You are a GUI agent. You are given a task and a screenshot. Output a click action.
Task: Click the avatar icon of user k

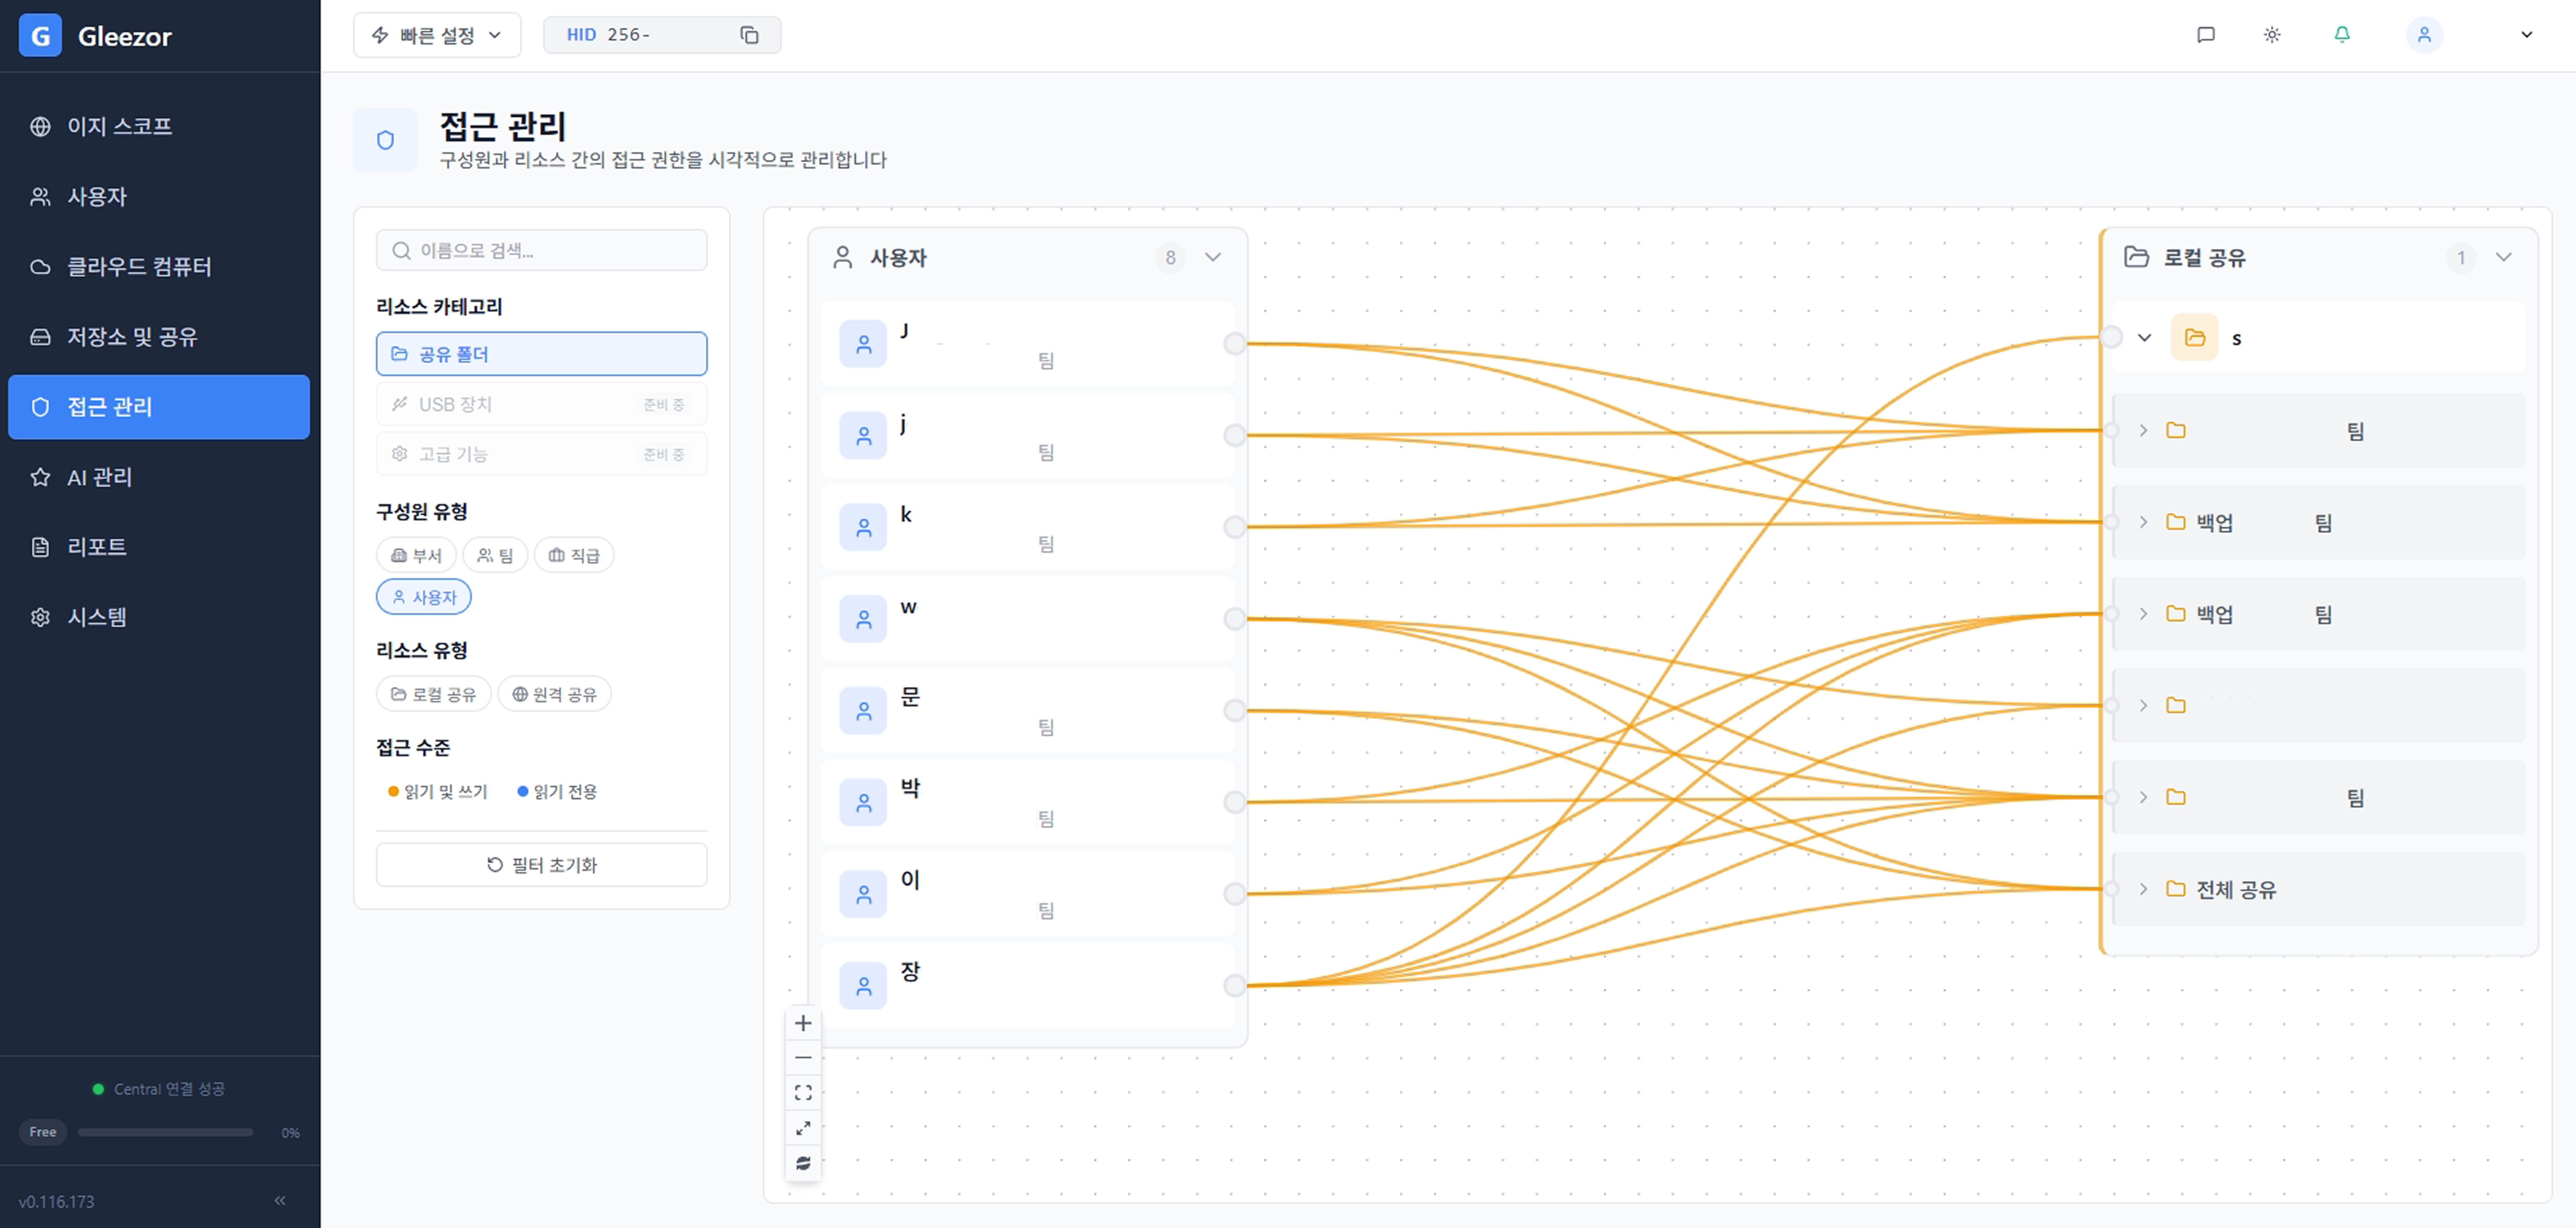tap(863, 527)
